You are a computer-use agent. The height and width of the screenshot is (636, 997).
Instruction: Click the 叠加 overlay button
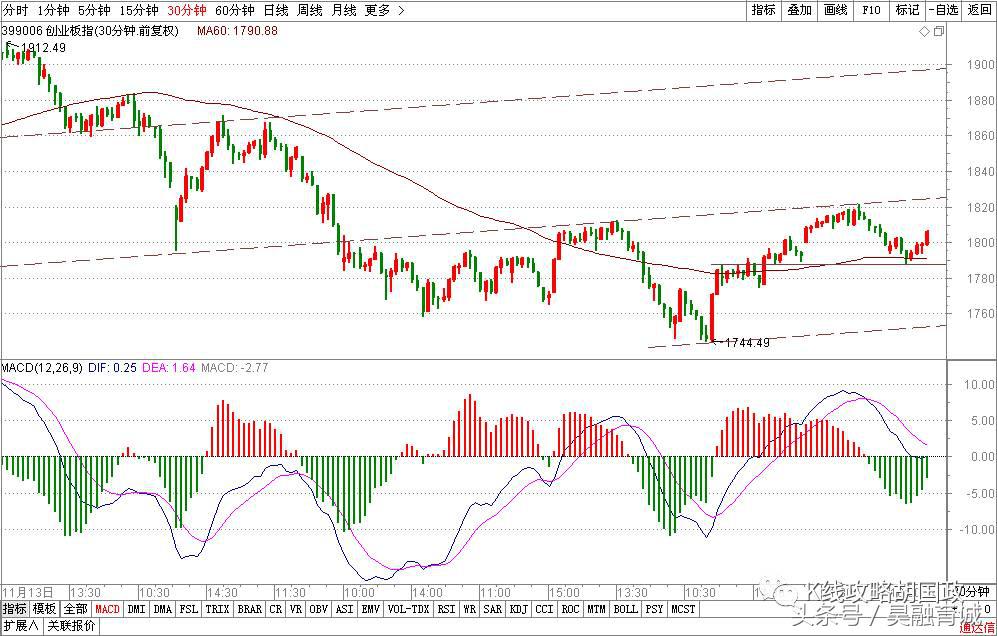coord(800,10)
